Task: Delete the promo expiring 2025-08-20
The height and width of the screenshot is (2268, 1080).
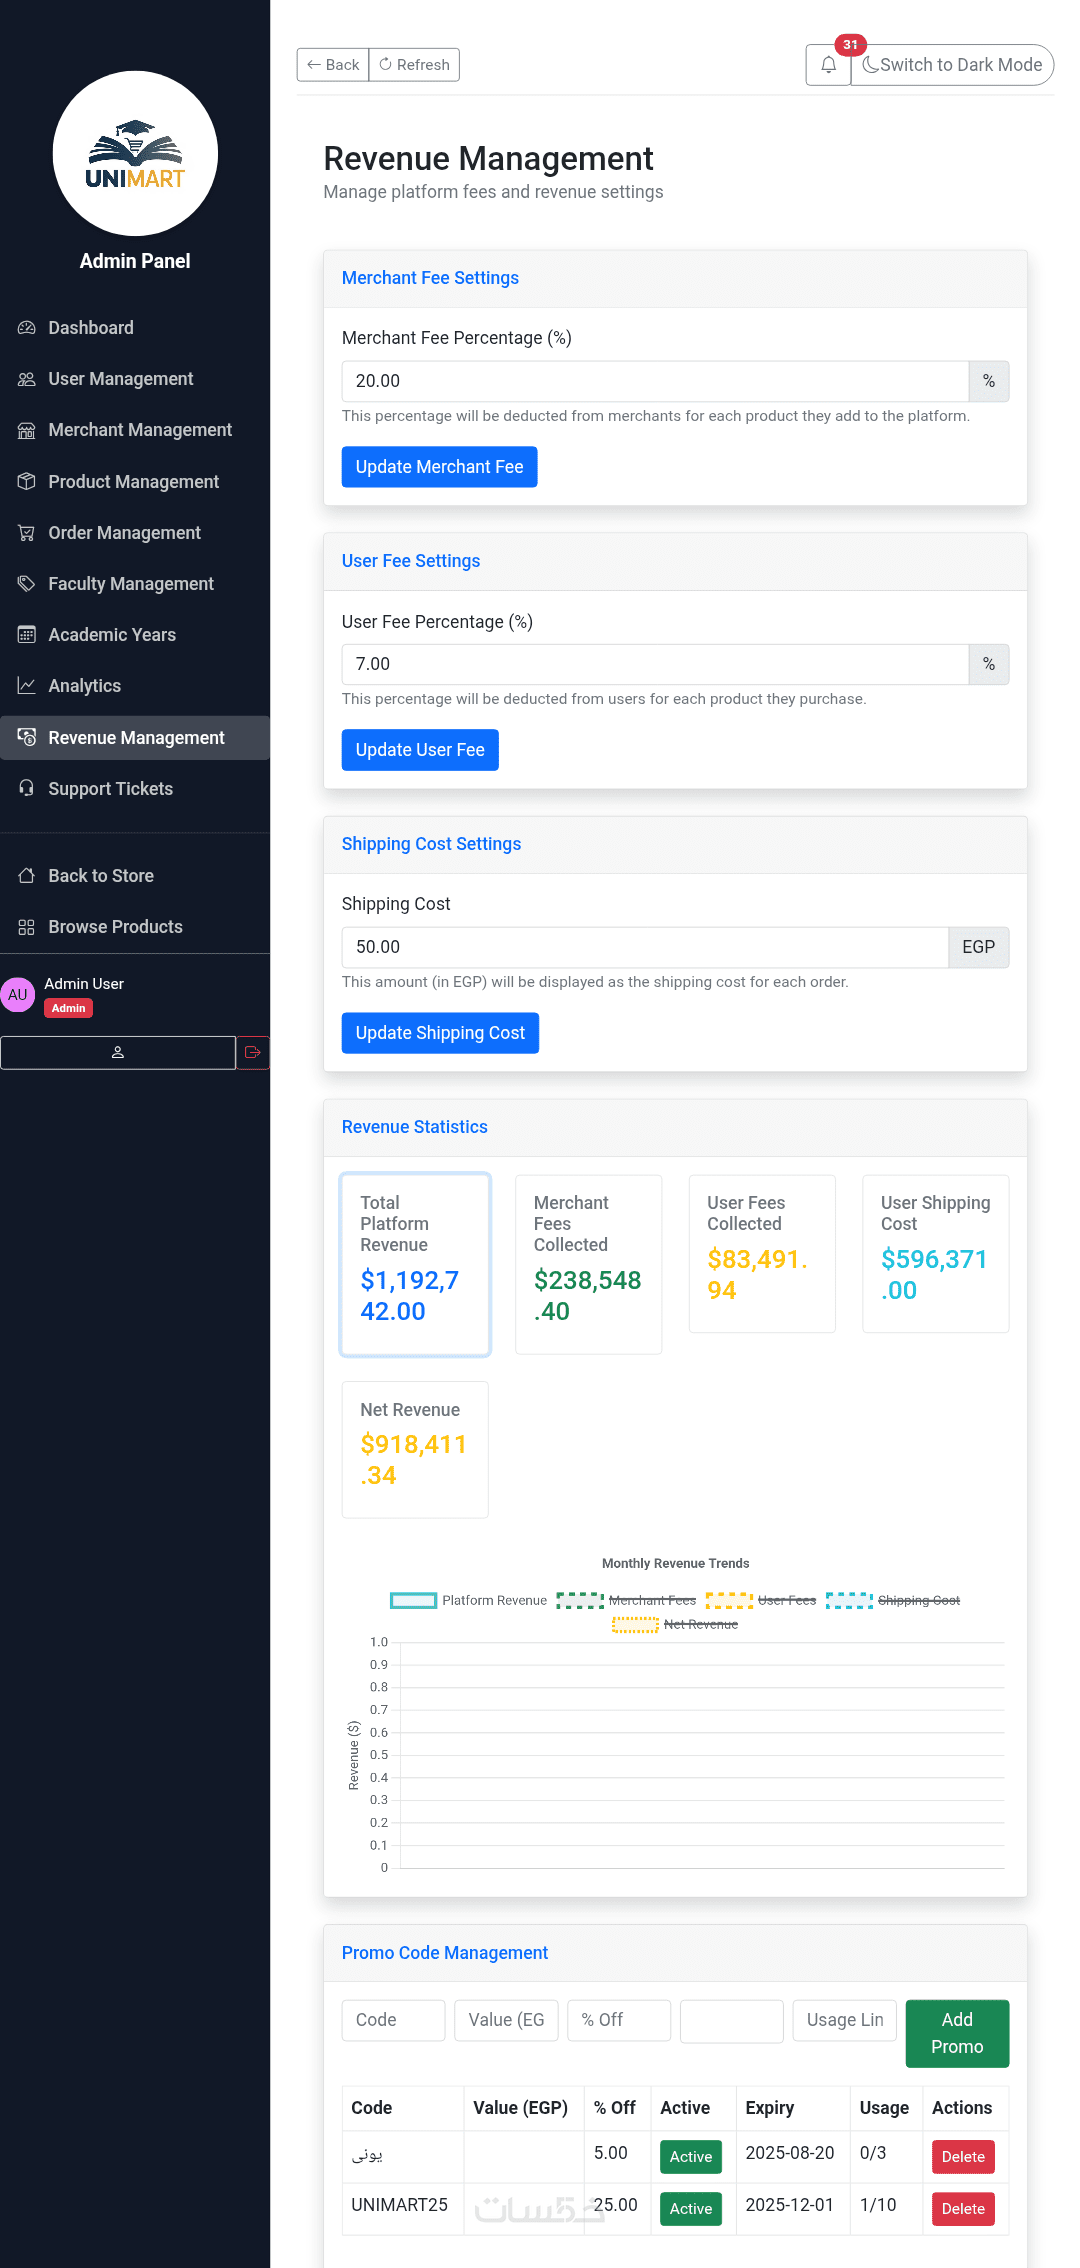Action: click(x=963, y=2157)
